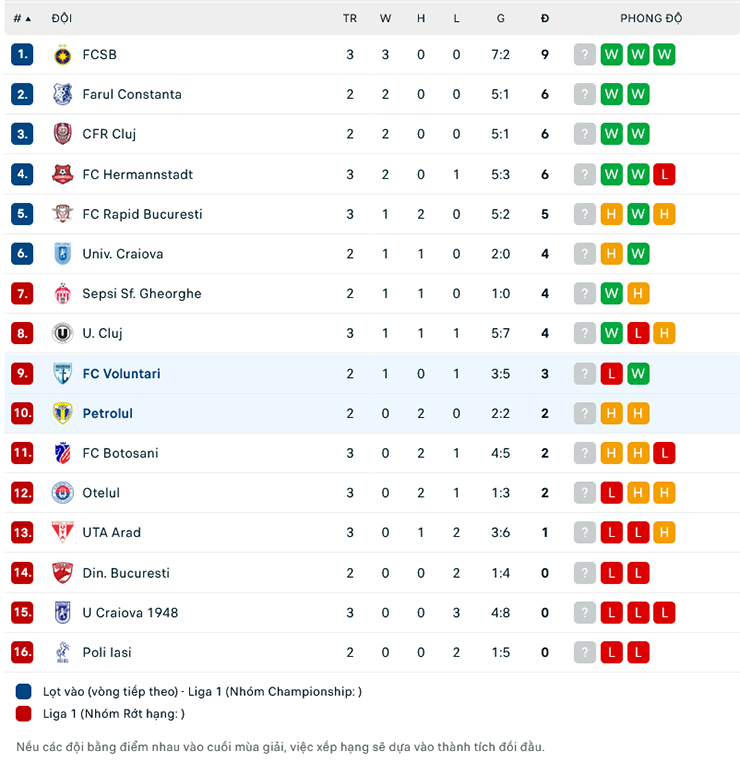Open the Univ. Craiova team link
The height and width of the screenshot is (763, 740).
point(122,254)
